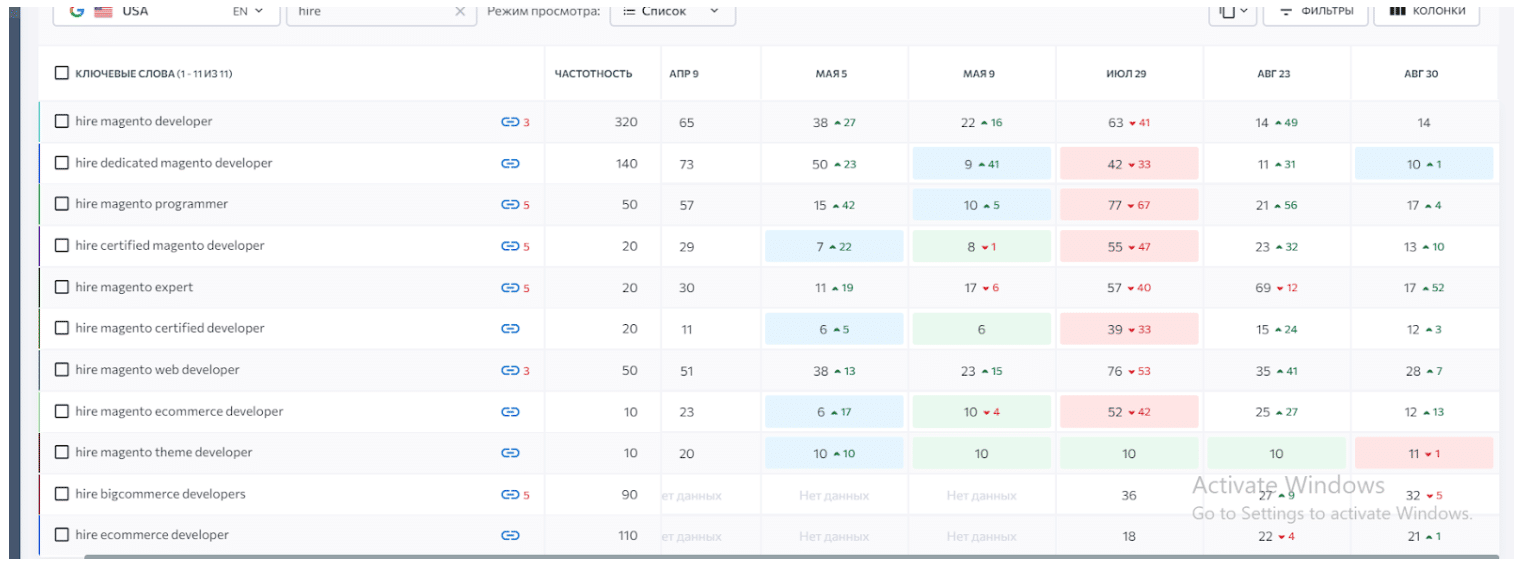Click the АПР 9 column header

684,74
